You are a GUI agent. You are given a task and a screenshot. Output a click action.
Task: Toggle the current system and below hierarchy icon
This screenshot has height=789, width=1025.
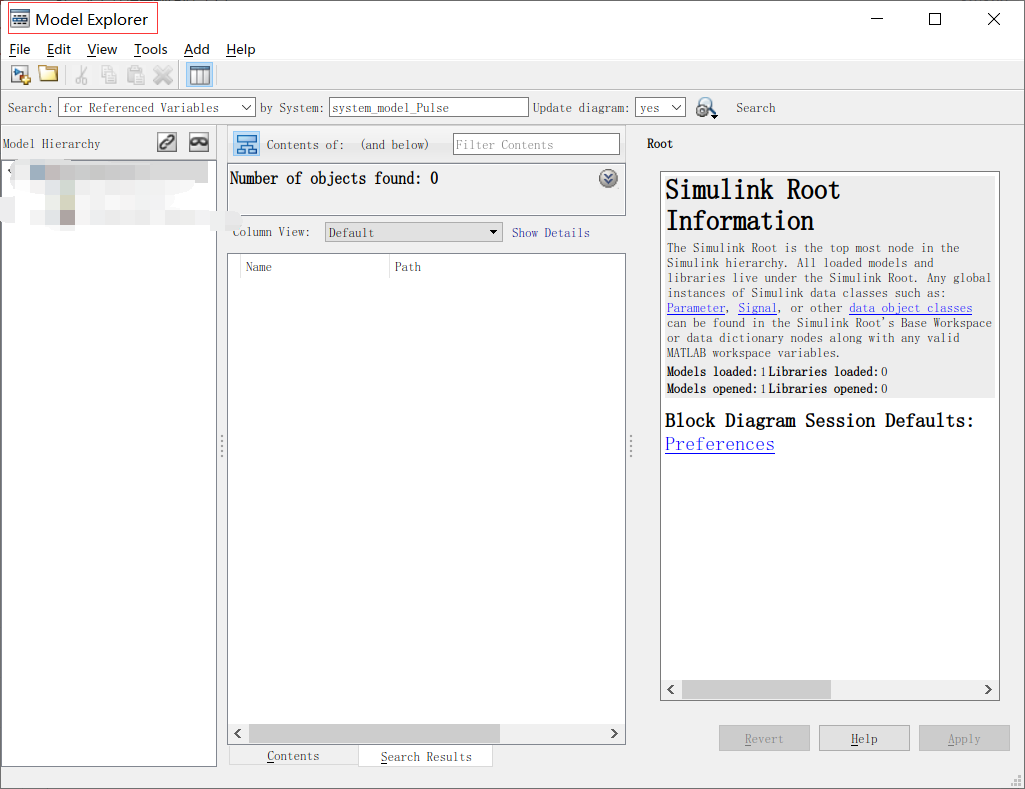pyautogui.click(x=246, y=144)
